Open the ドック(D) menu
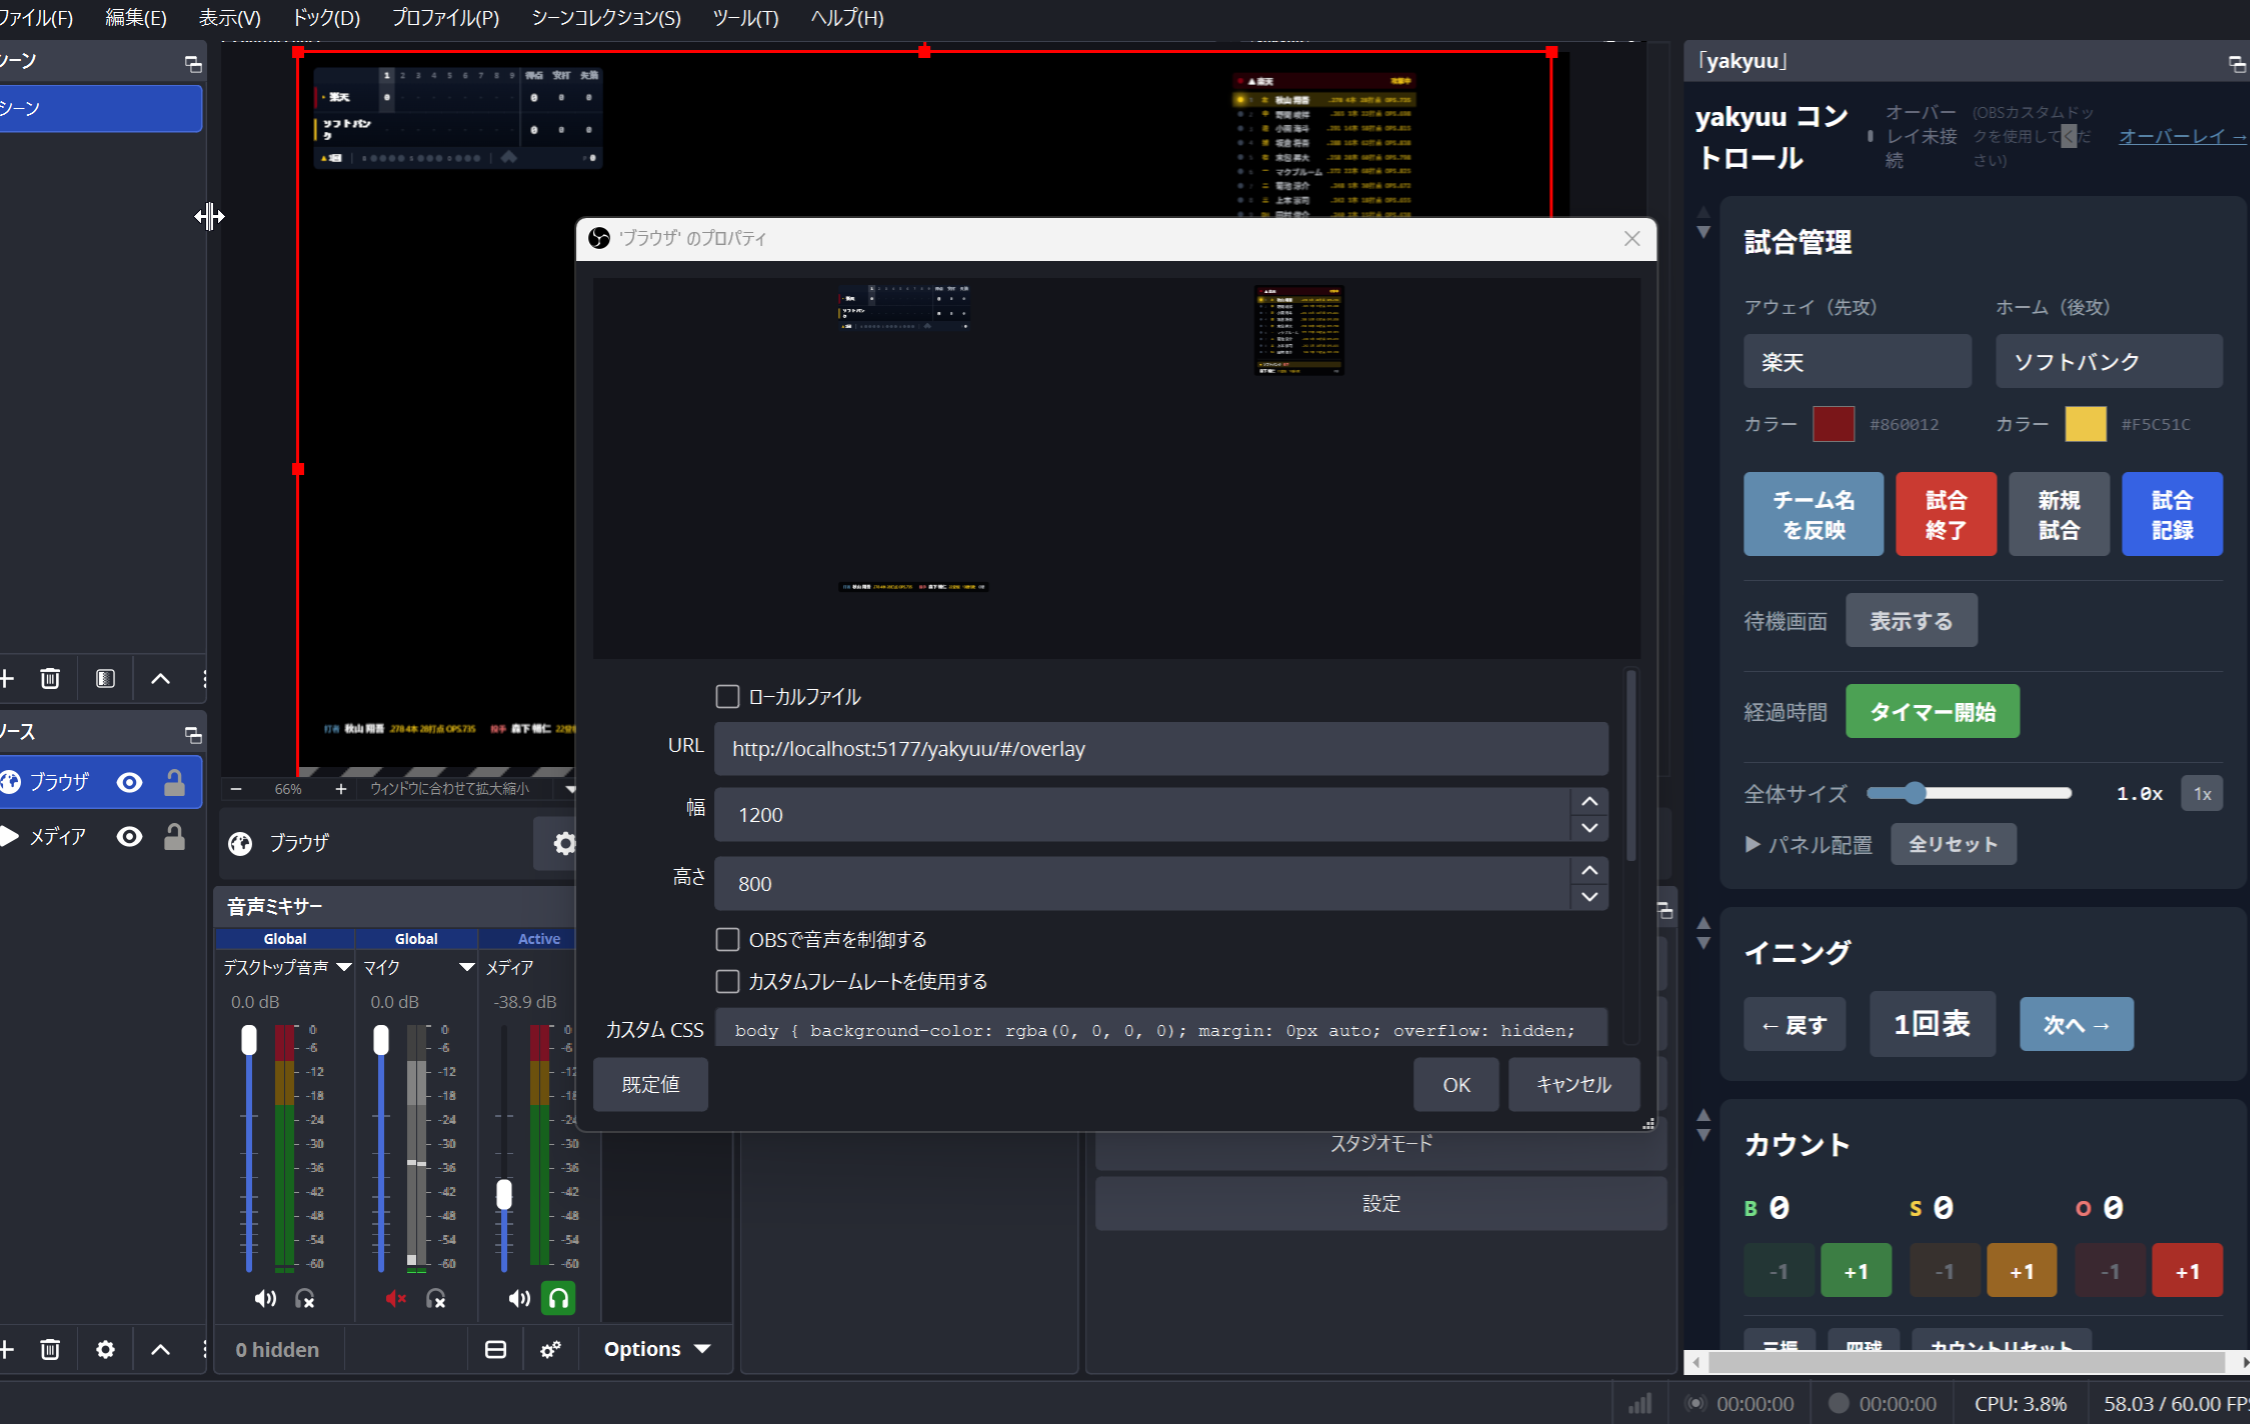The width and height of the screenshot is (2250, 1424). [326, 18]
